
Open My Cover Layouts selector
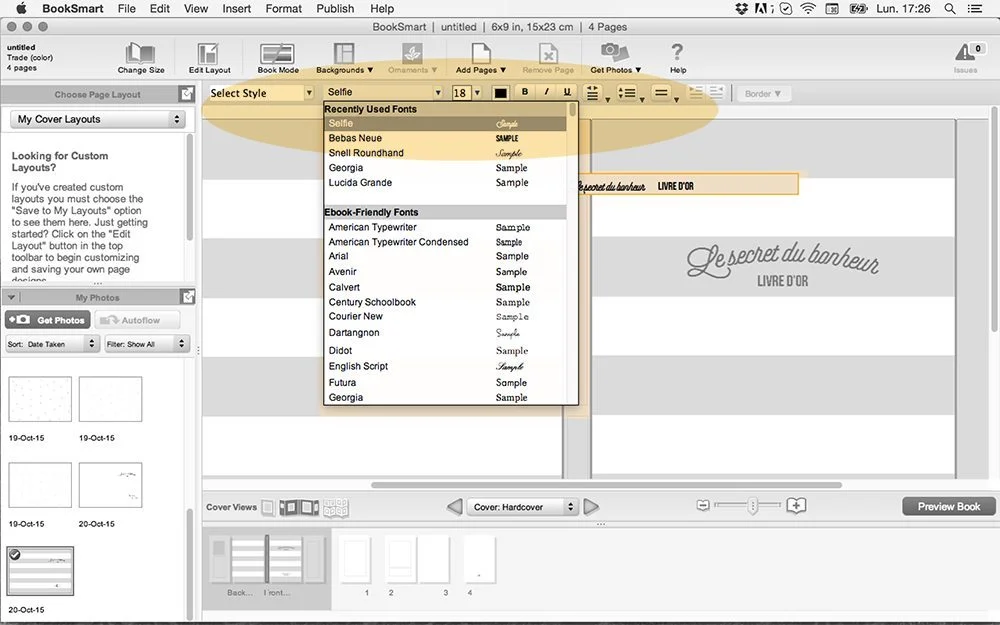[98, 119]
